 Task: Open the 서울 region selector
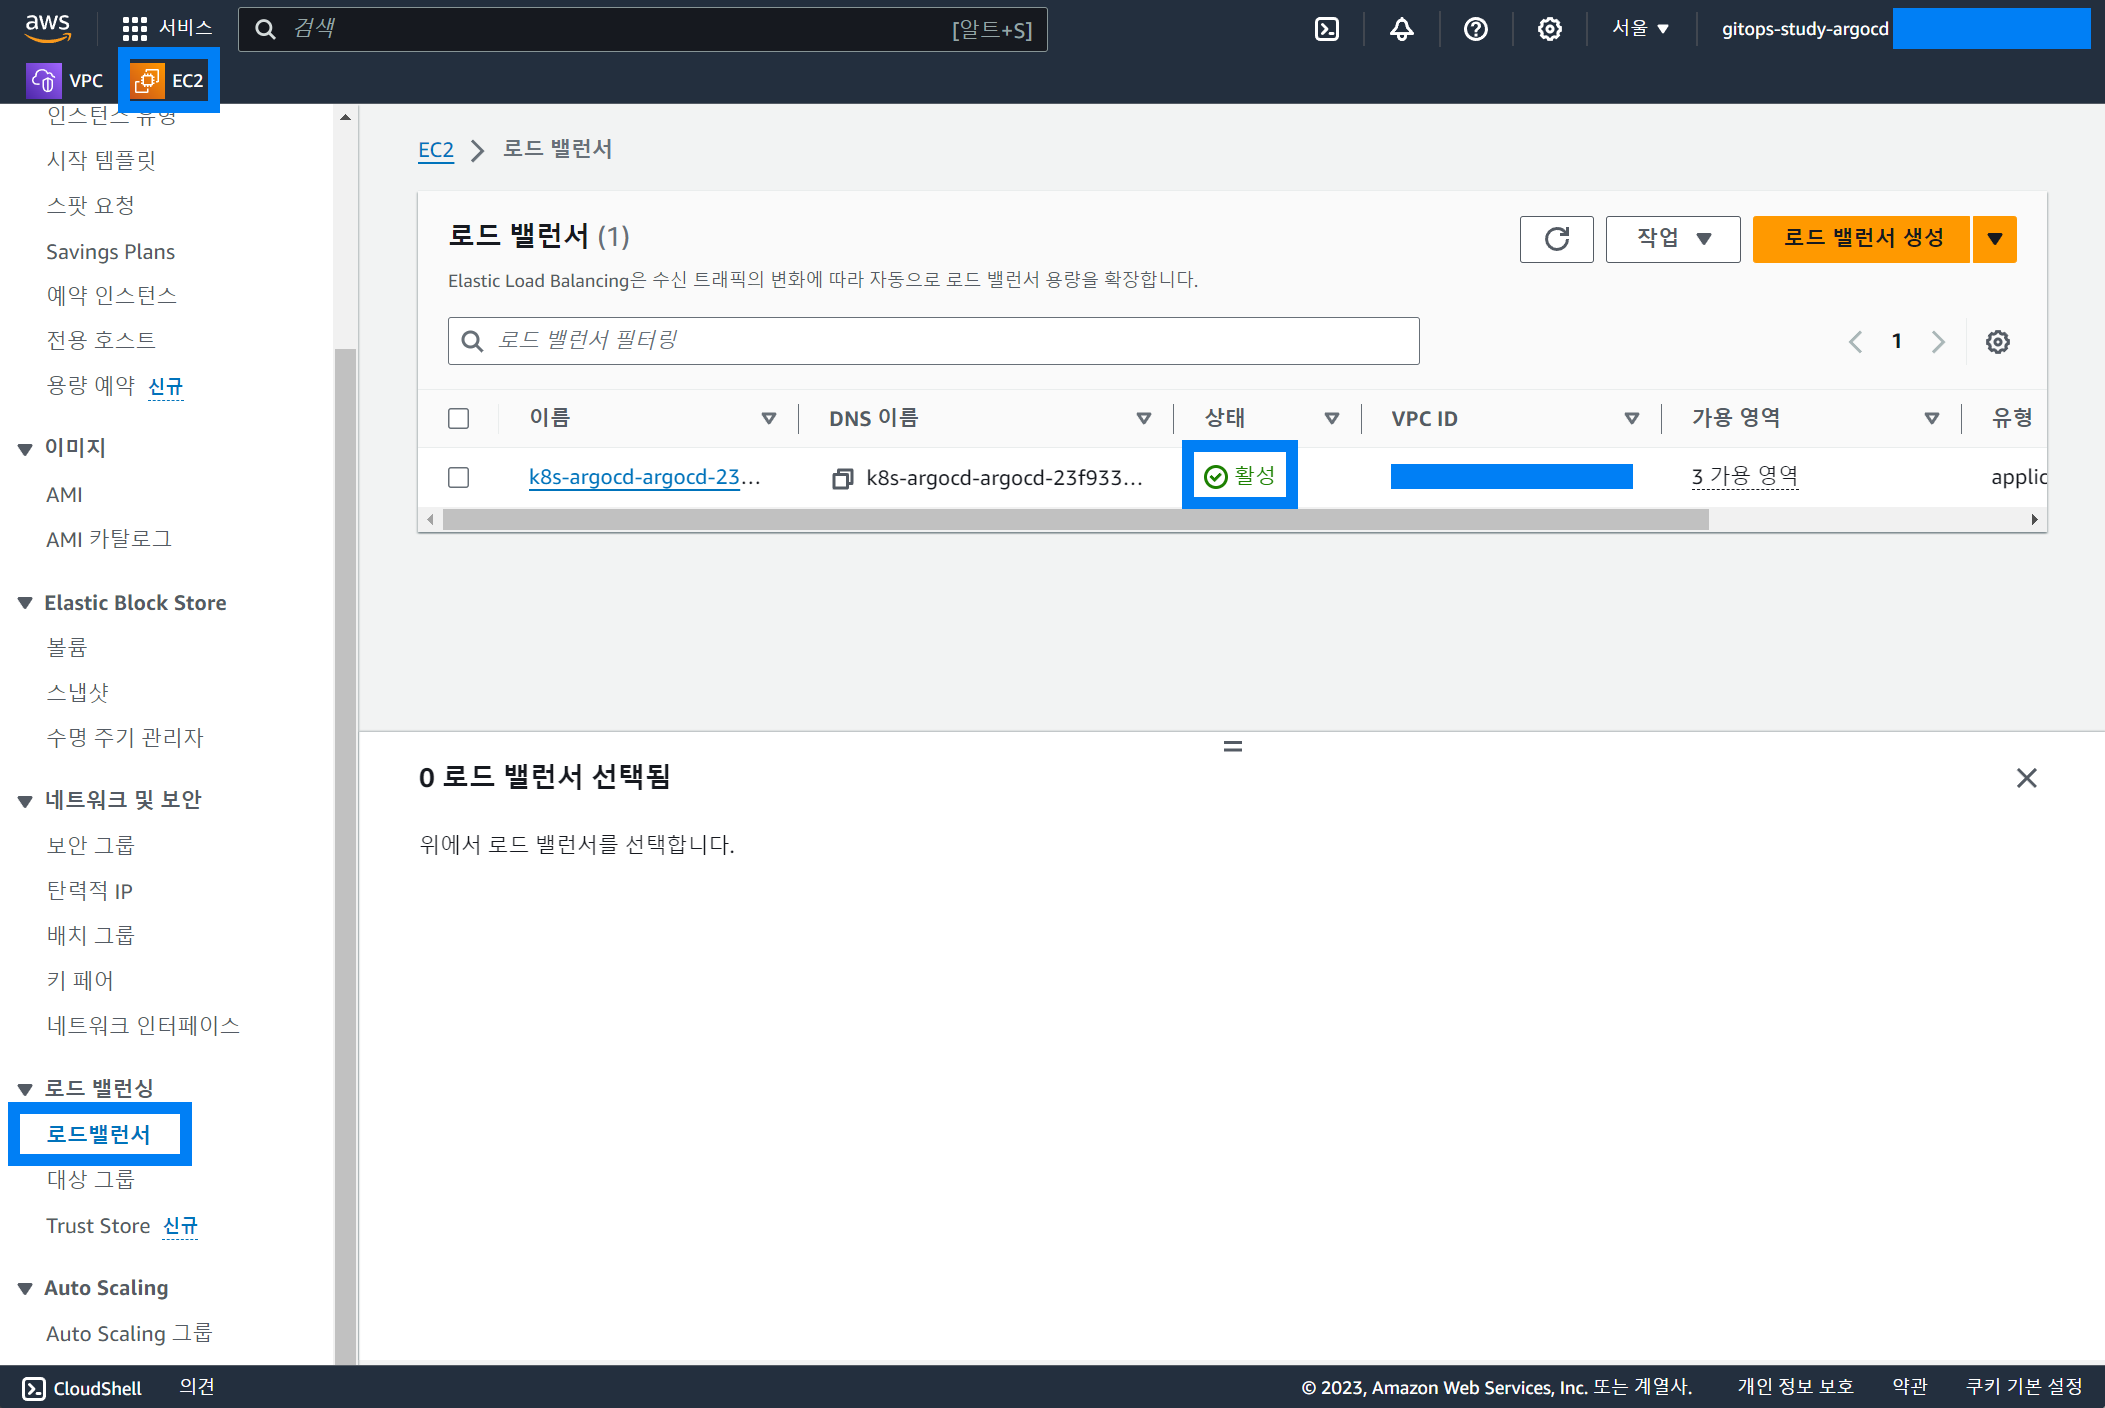tap(1640, 29)
